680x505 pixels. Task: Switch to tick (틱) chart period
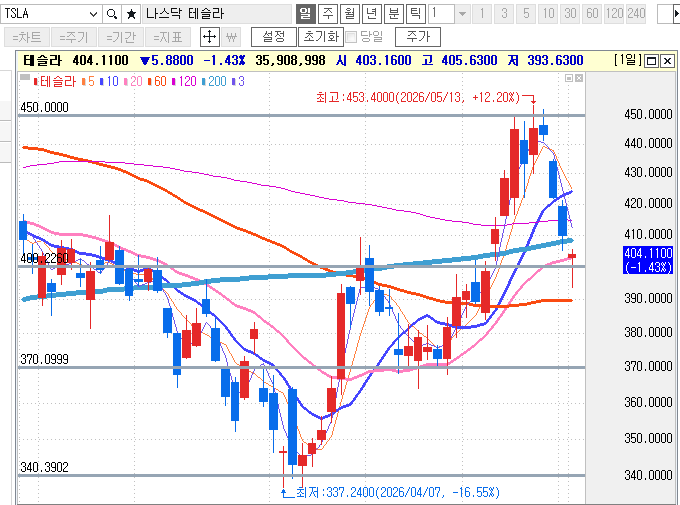(415, 14)
